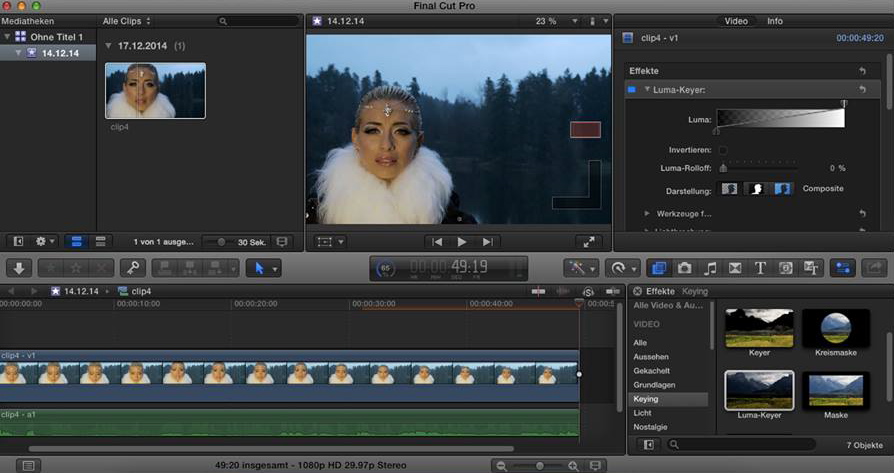894x473 pixels.
Task: Switch to the Info tab in the inspector
Action: [775, 21]
